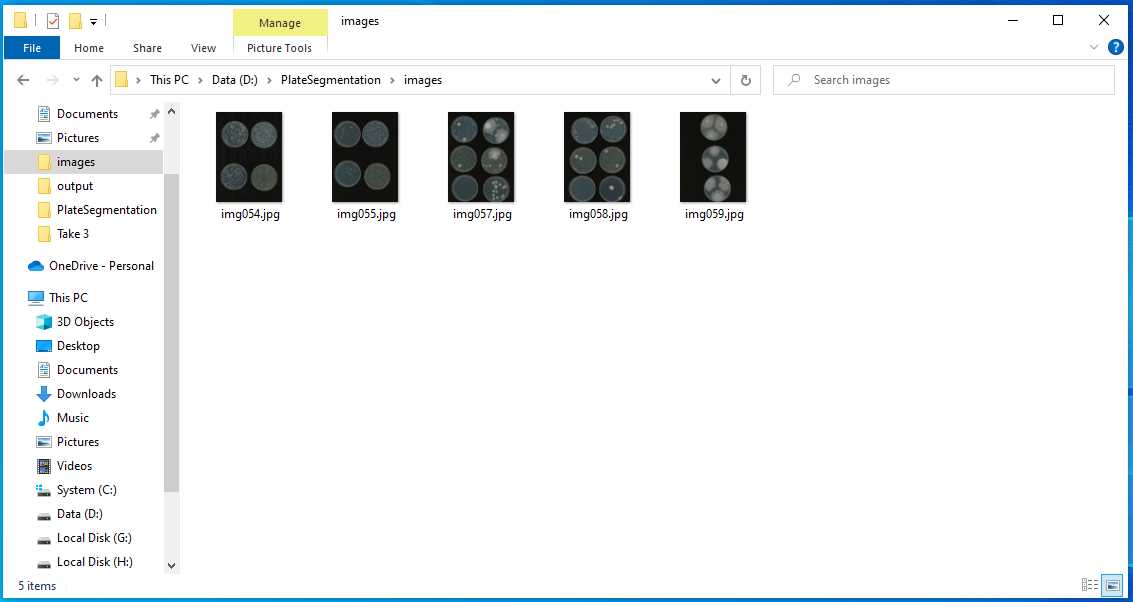Click the search magnifier icon

click(794, 79)
